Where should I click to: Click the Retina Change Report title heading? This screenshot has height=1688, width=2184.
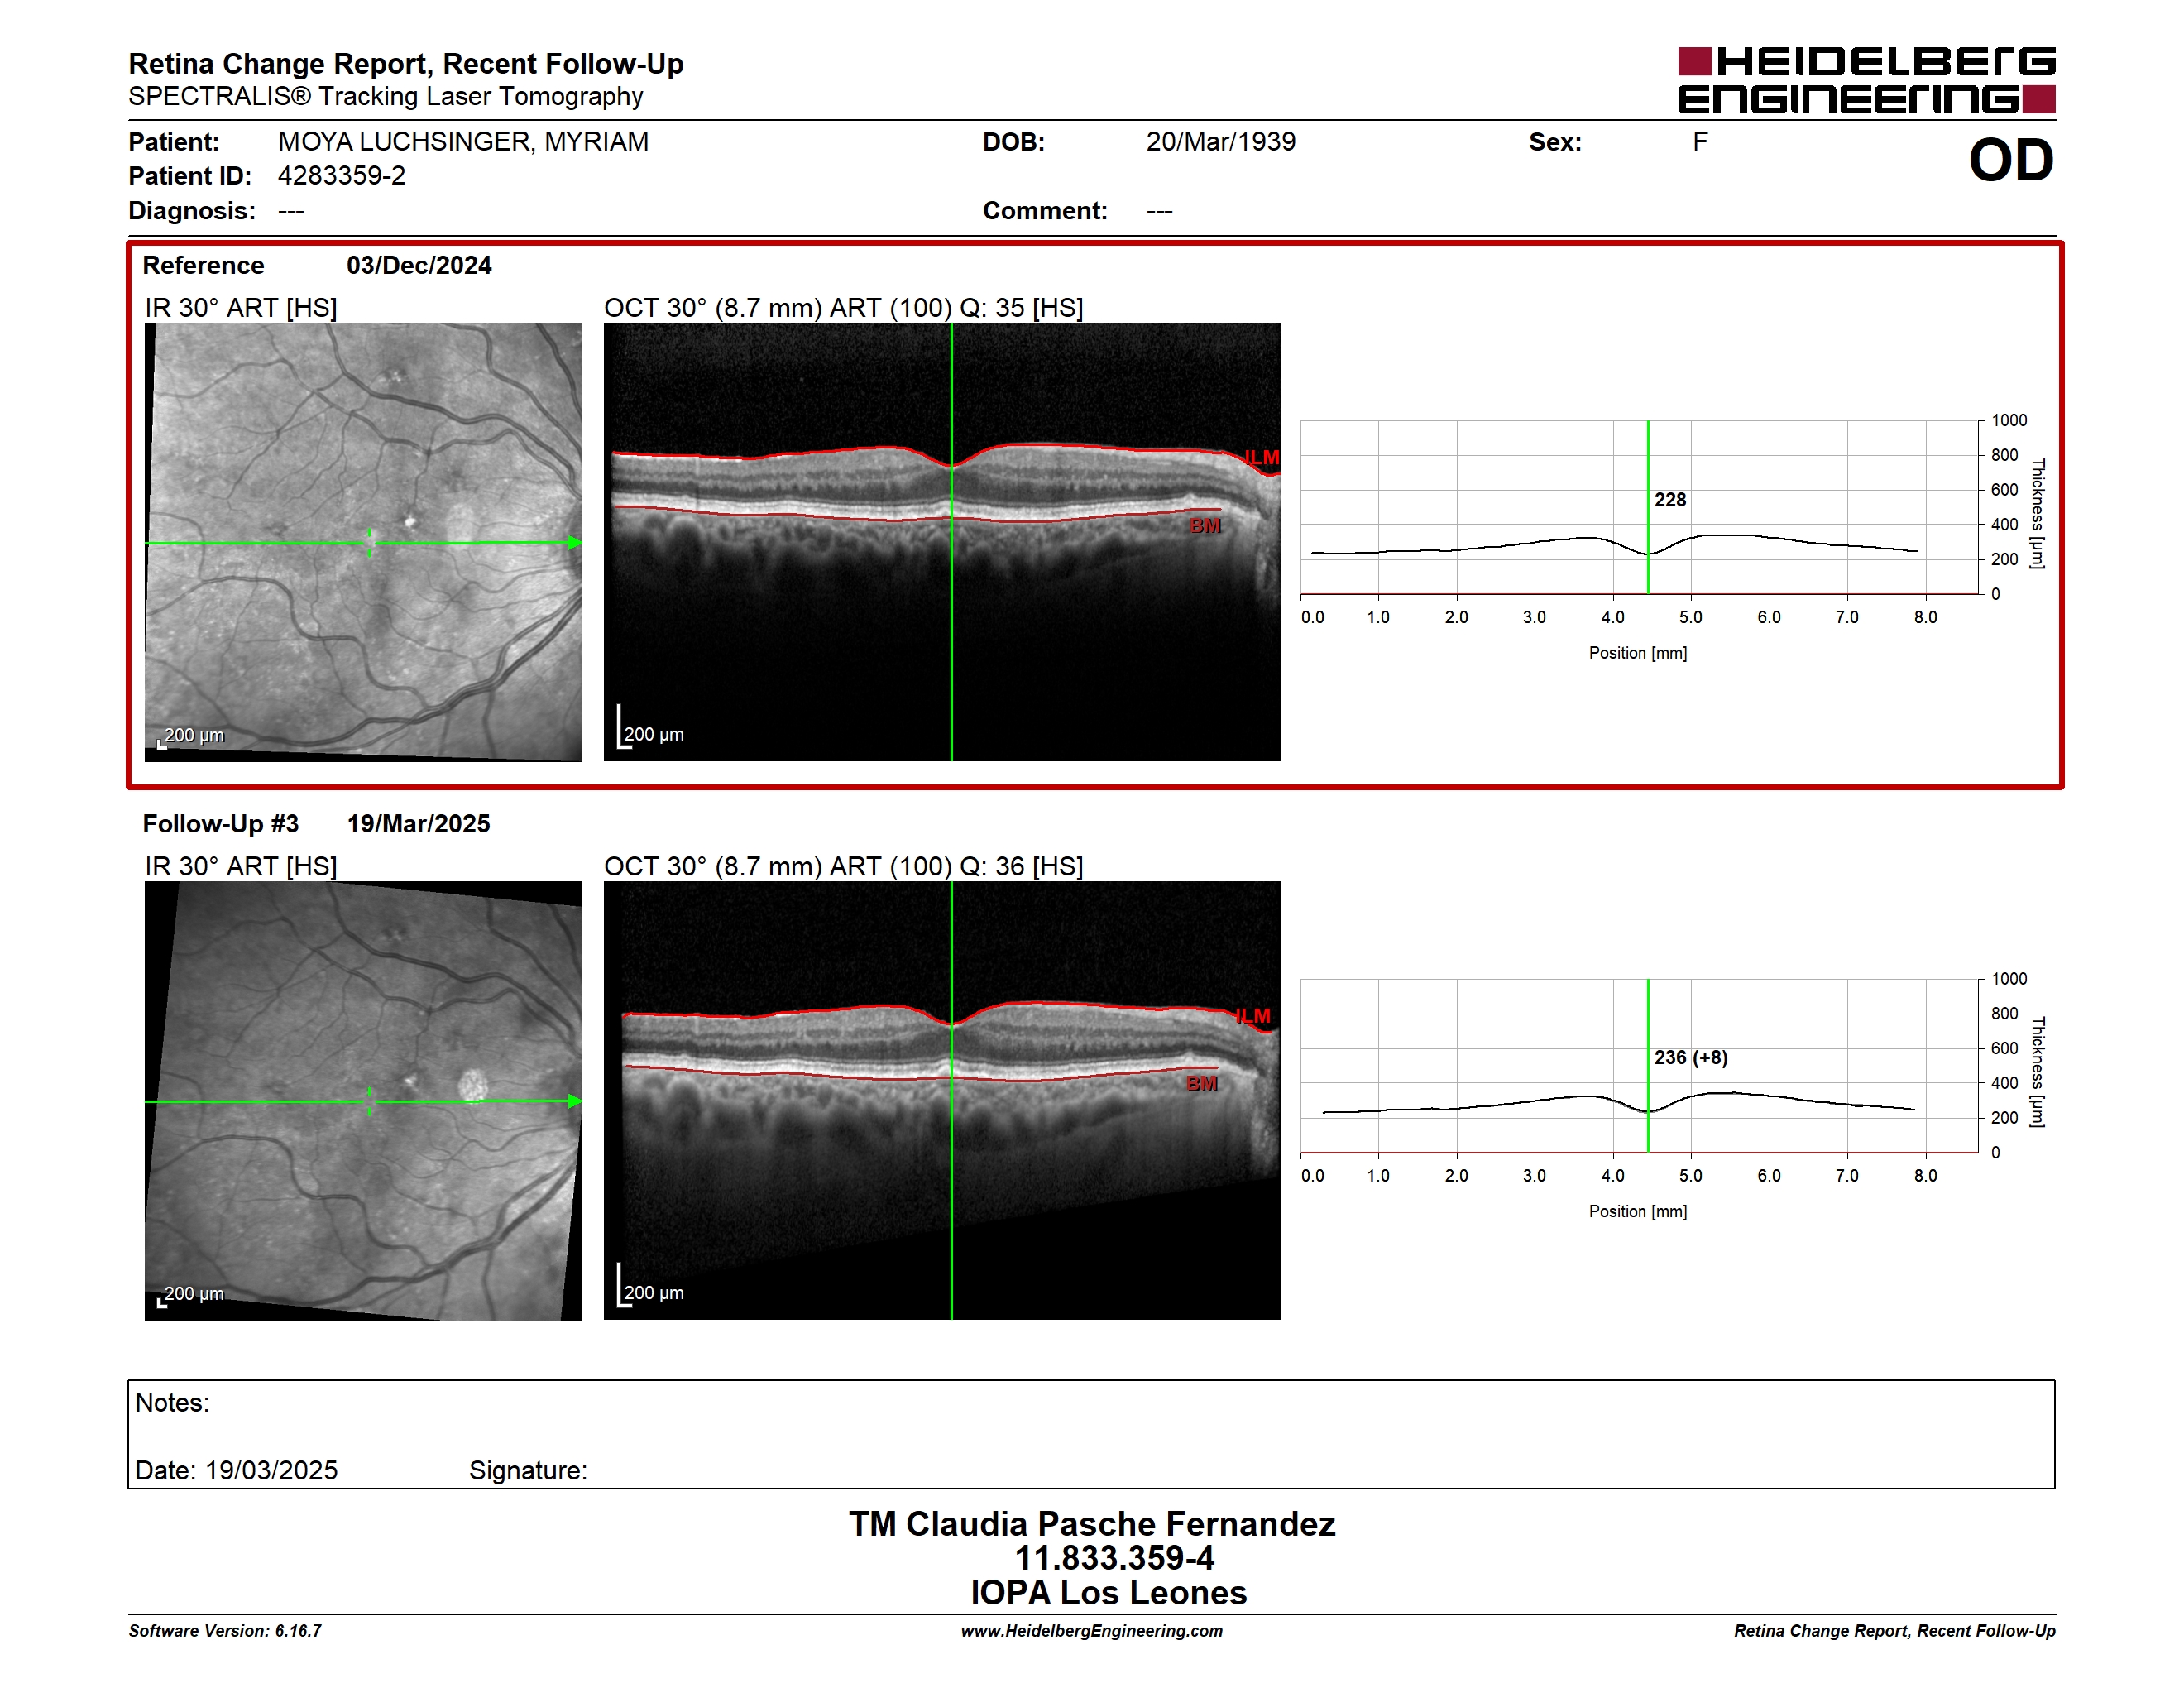tap(406, 64)
